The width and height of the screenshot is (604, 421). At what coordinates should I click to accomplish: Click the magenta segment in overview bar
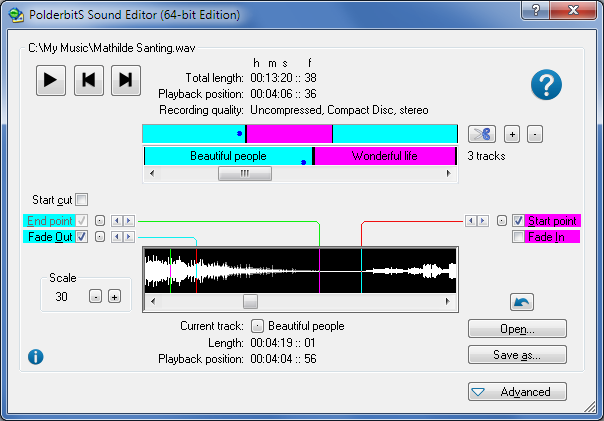tap(289, 134)
